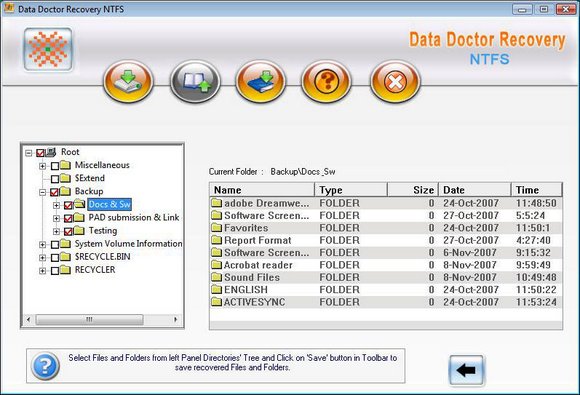Uncheck the PAD submission & Link checkbox

pos(68,218)
